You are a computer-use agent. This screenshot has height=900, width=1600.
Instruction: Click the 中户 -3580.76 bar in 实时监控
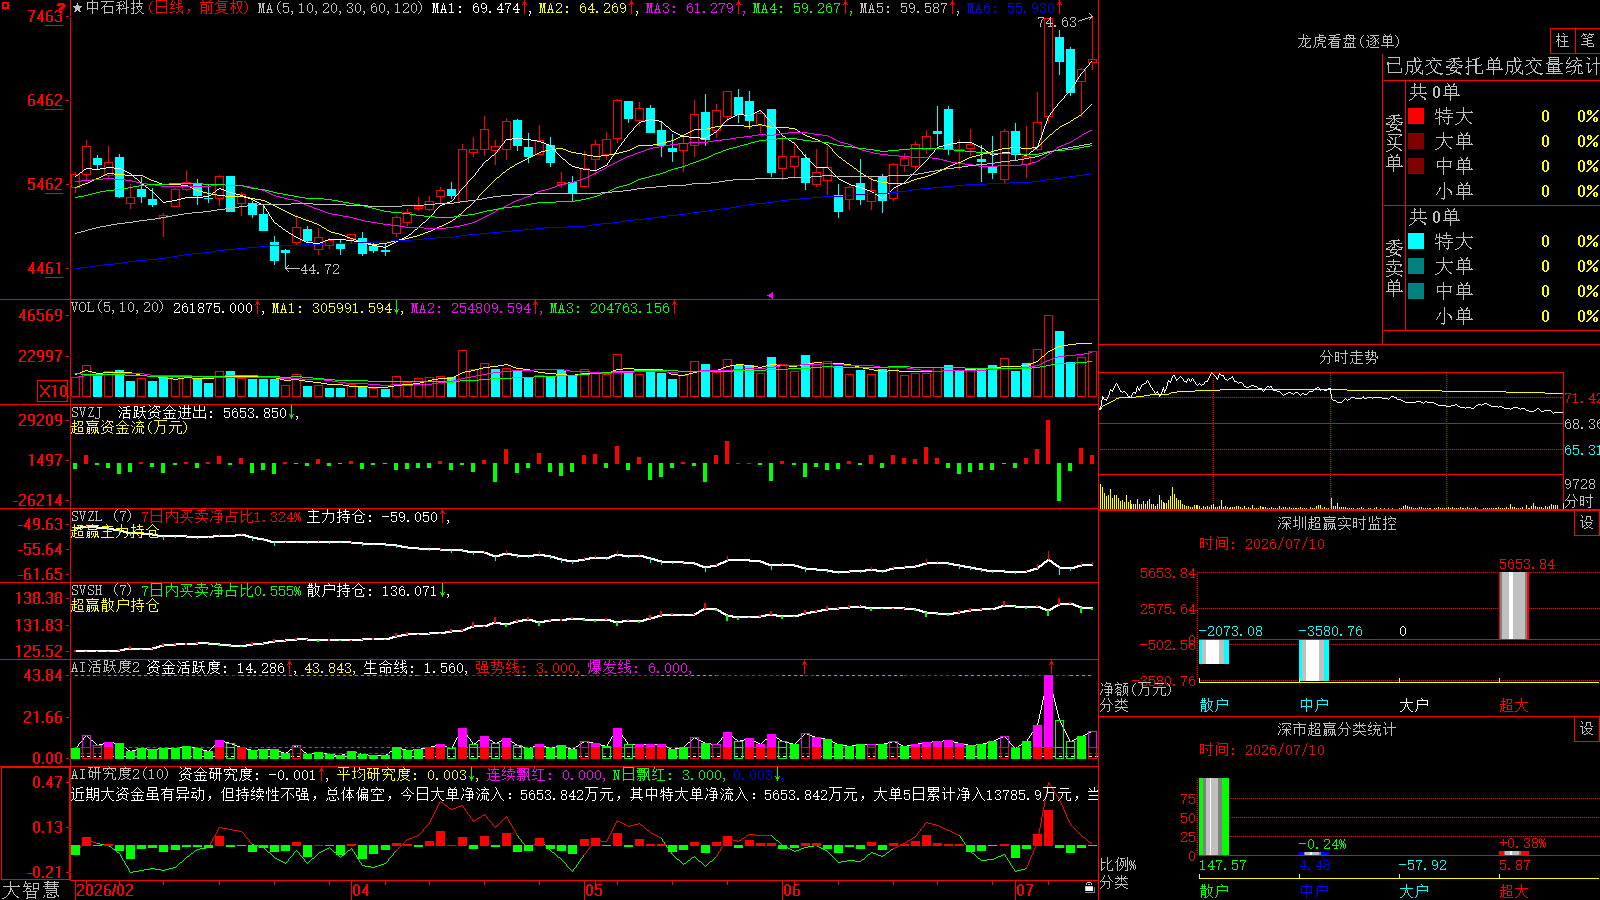point(1314,660)
